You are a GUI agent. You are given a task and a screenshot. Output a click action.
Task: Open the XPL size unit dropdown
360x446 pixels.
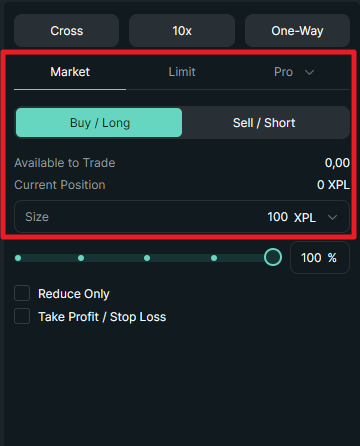[x=315, y=217]
